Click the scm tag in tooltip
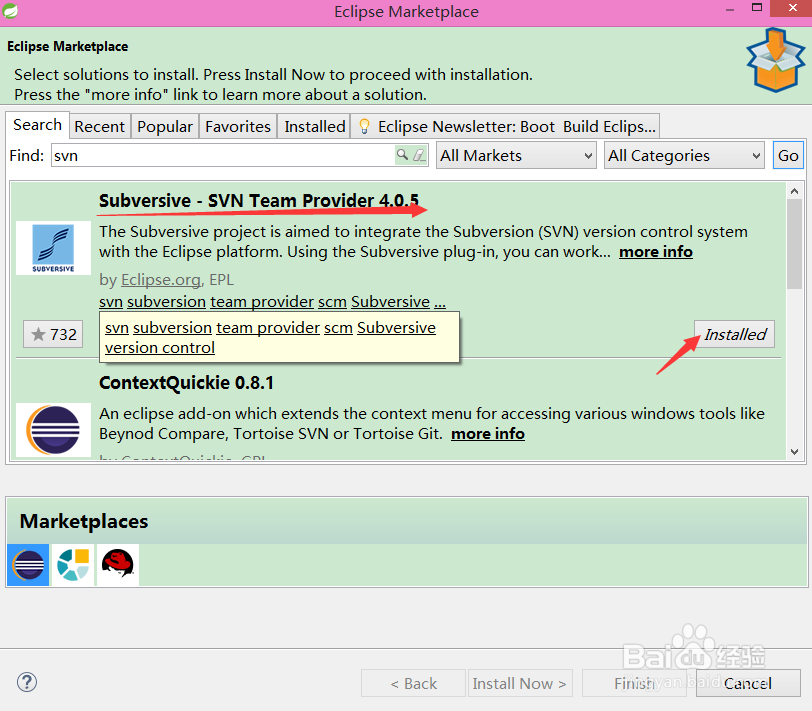 pos(338,328)
